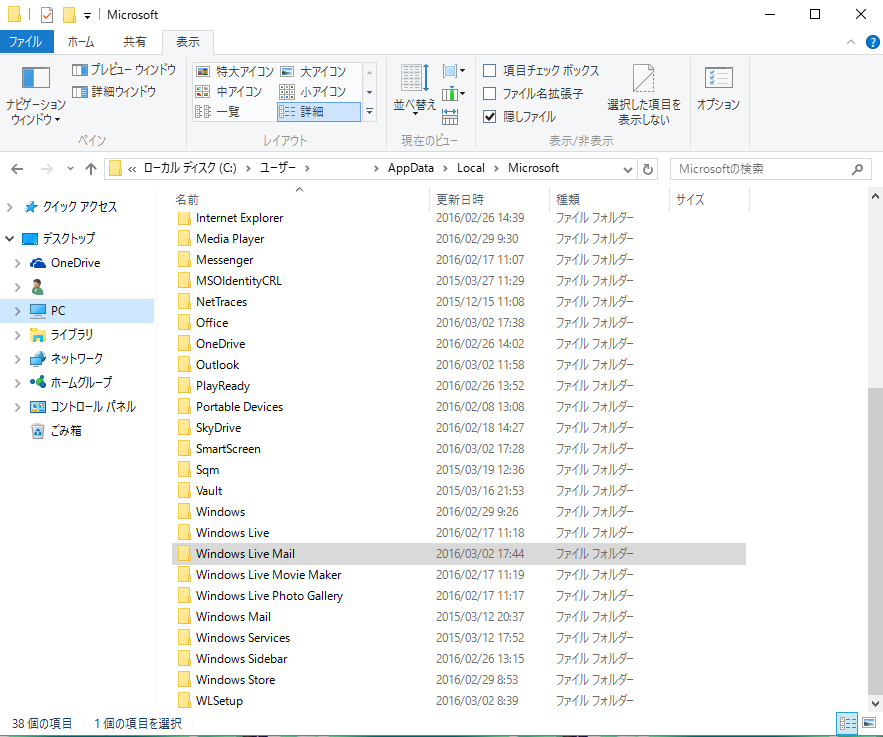Click Hide selected items (選択した項目を表示しない)
This screenshot has width=883, height=737.
coord(644,94)
